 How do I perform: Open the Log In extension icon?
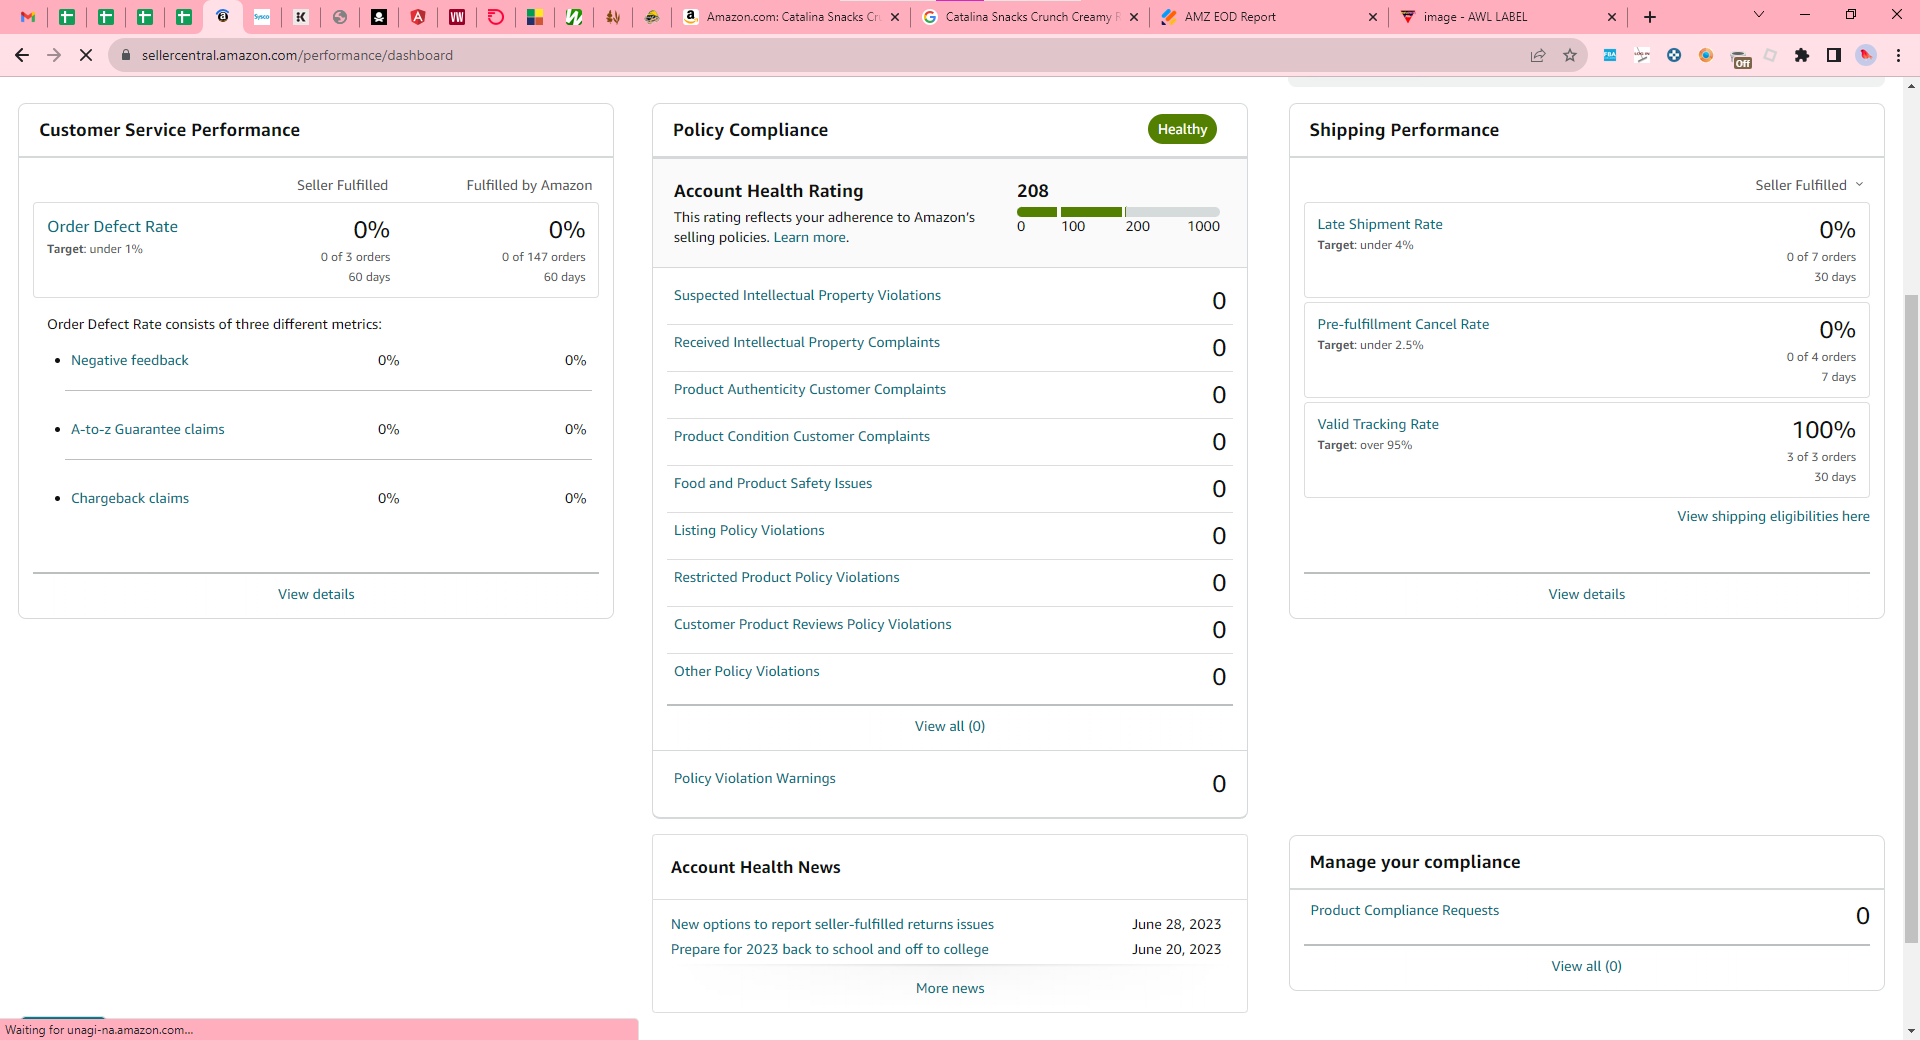click(1642, 55)
